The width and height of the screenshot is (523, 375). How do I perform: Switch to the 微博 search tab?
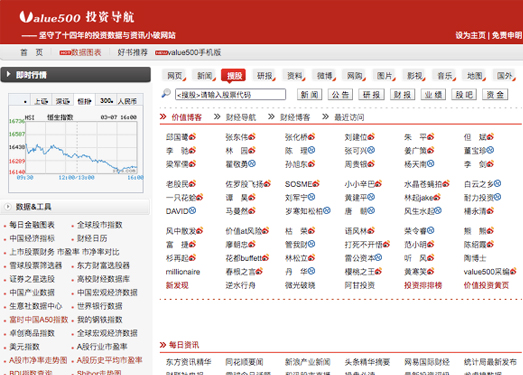tap(324, 76)
